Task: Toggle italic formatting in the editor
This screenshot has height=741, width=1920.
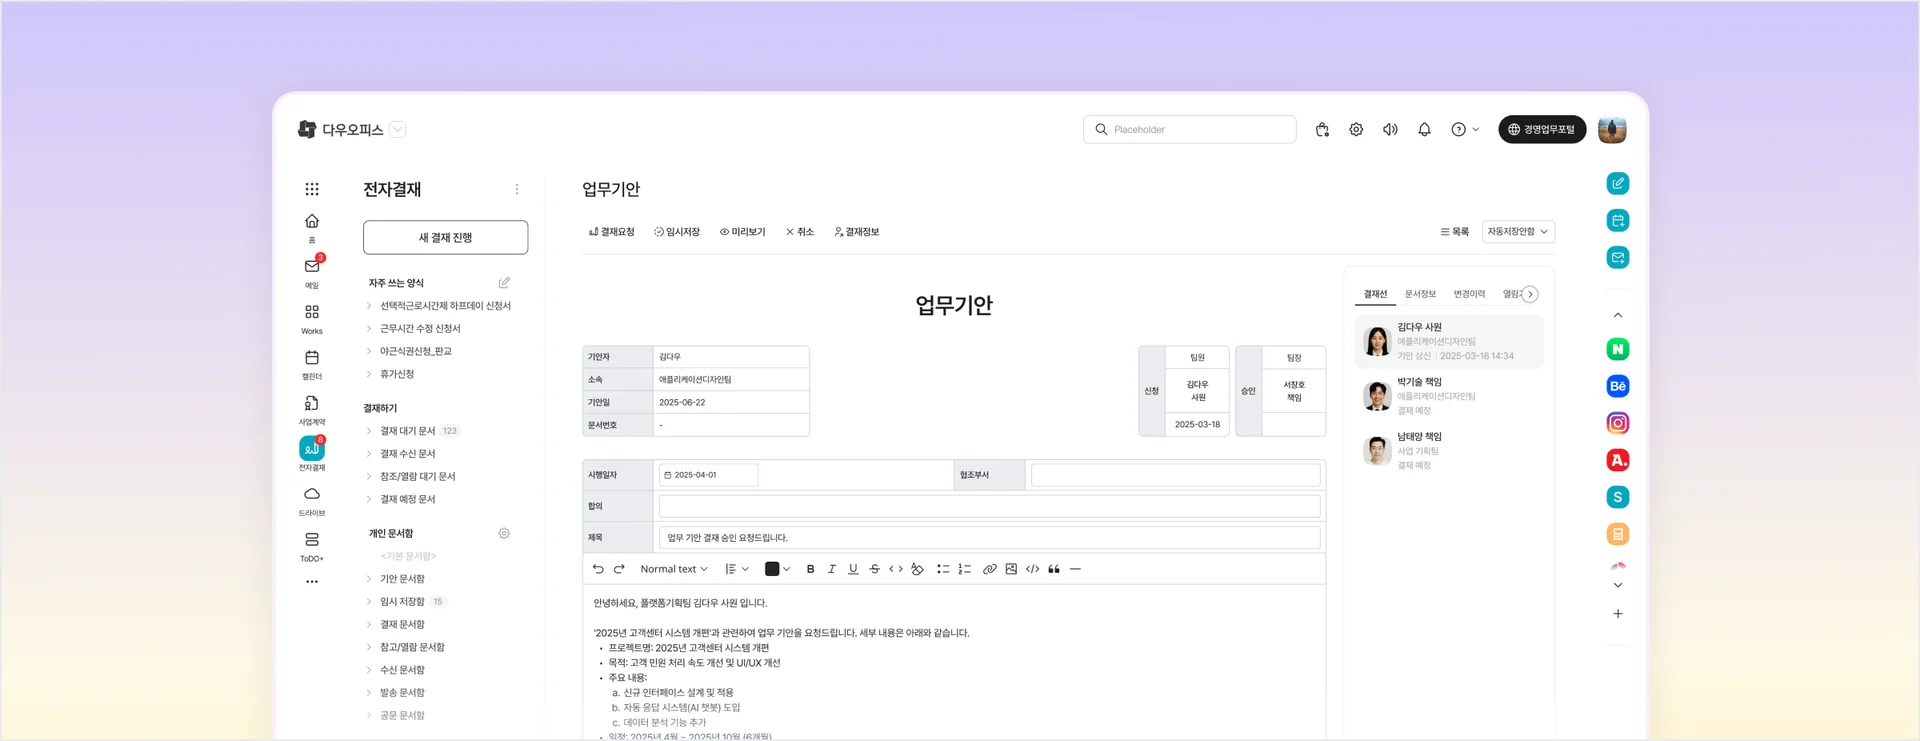Action: [831, 569]
